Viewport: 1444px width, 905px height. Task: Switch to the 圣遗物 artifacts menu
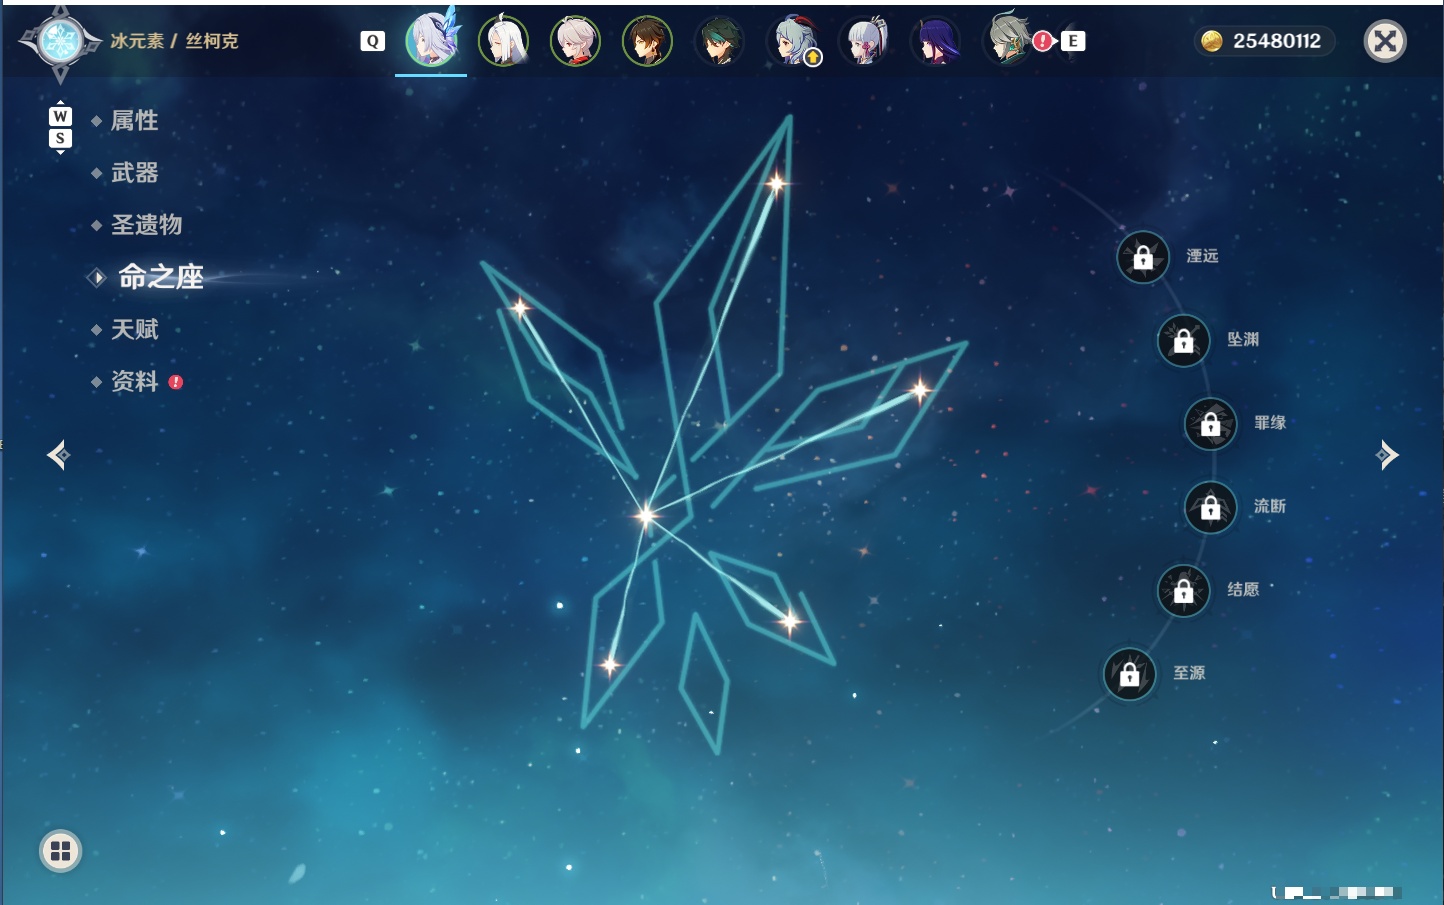click(x=146, y=225)
